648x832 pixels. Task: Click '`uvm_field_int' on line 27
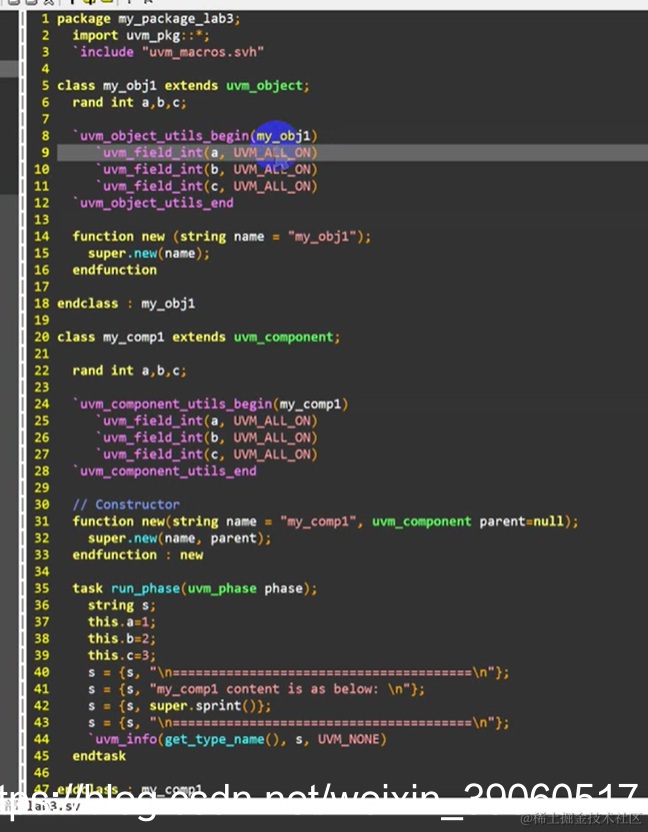pyautogui.click(x=149, y=455)
